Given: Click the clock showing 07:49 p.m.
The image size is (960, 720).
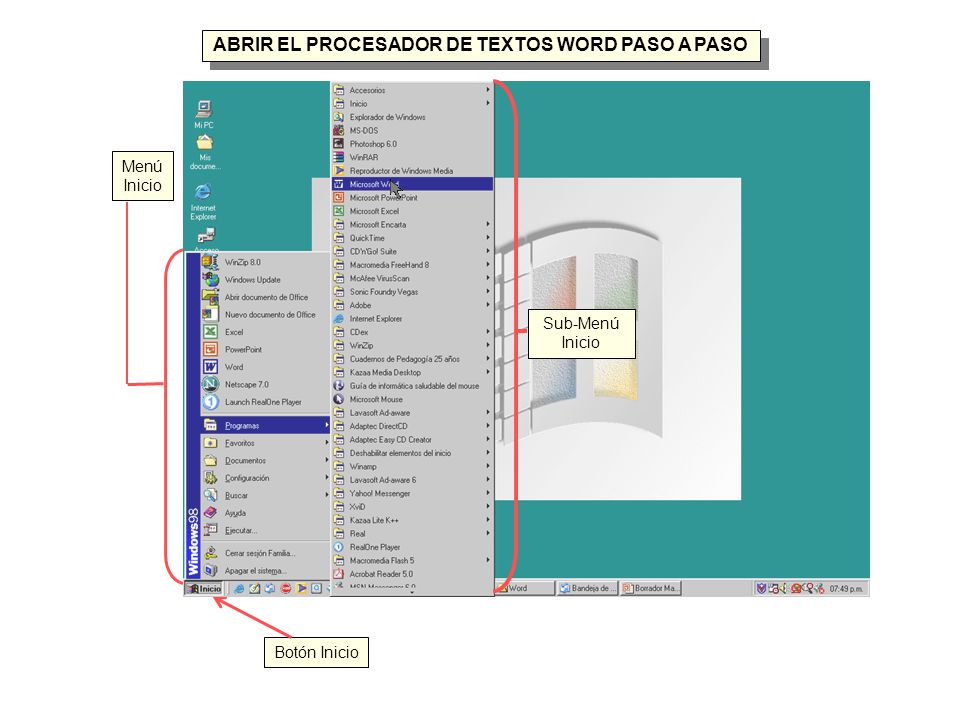Looking at the screenshot, I should tap(847, 588).
